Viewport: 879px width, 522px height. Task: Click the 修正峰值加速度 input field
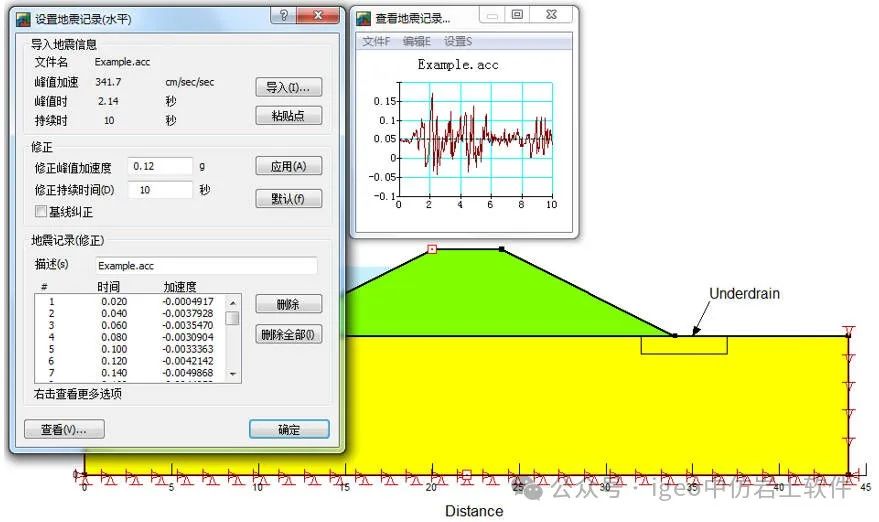[160, 167]
